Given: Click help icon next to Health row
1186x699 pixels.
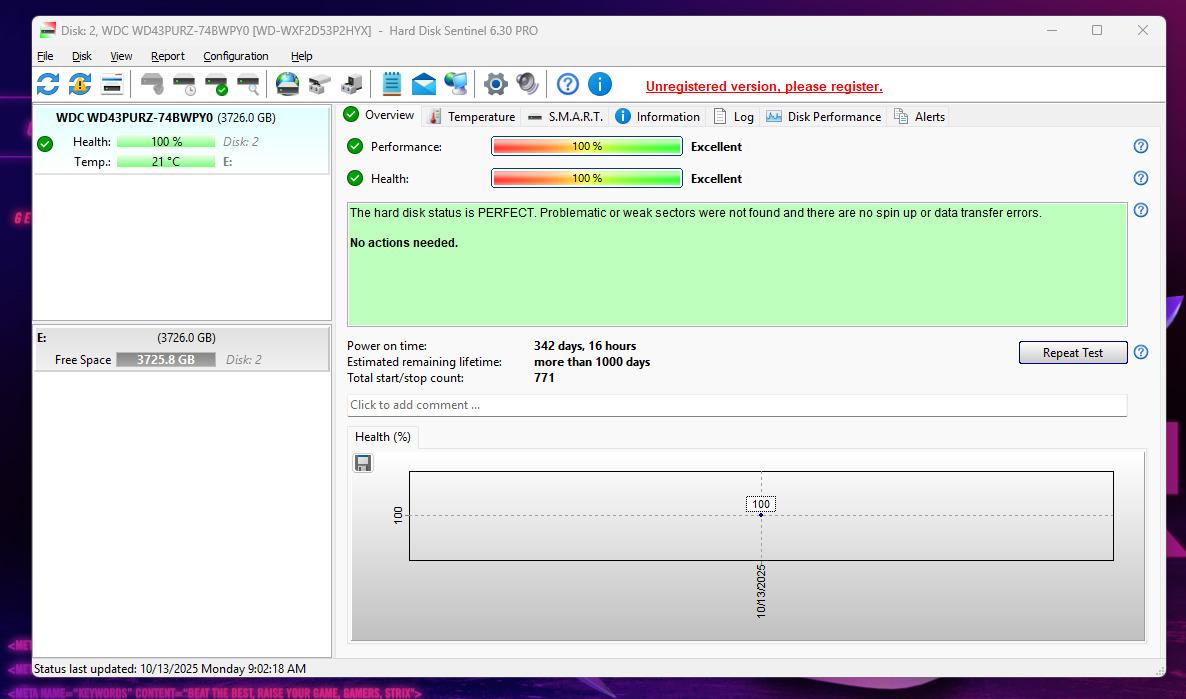Looking at the screenshot, I should coord(1141,178).
